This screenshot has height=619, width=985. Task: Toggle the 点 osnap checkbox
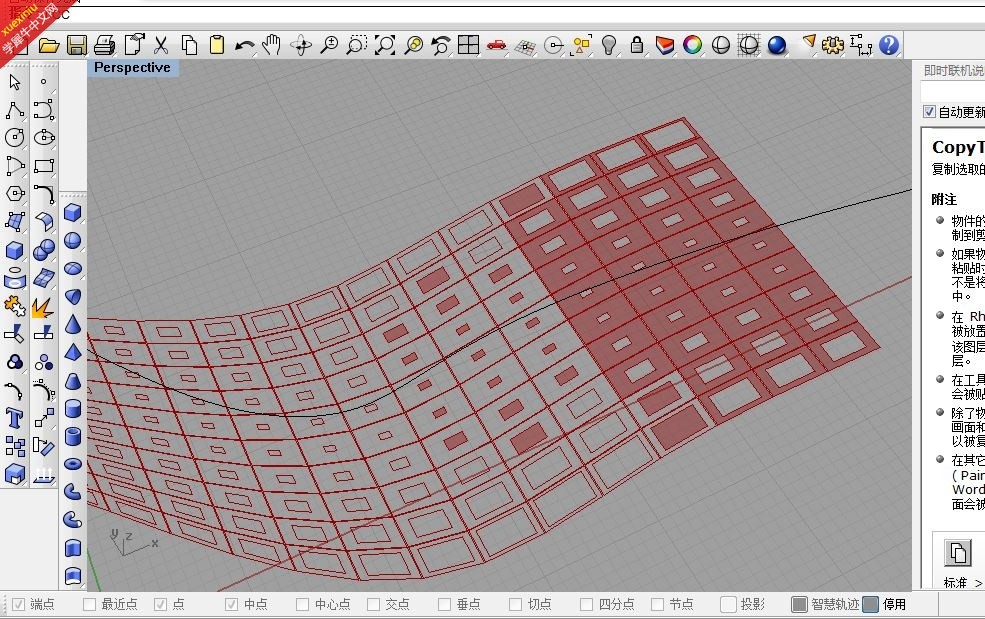pos(161,605)
